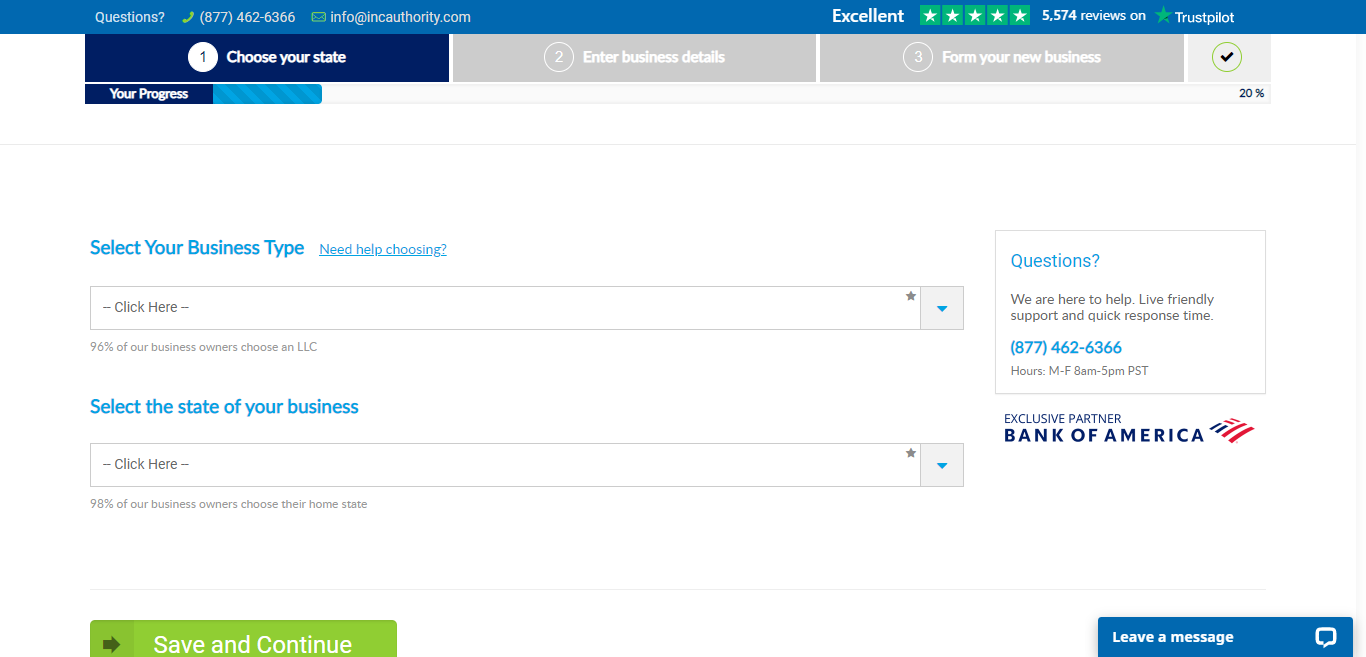The height and width of the screenshot is (657, 1366).
Task: Click the Need help choosing? link
Action: pyautogui.click(x=383, y=249)
